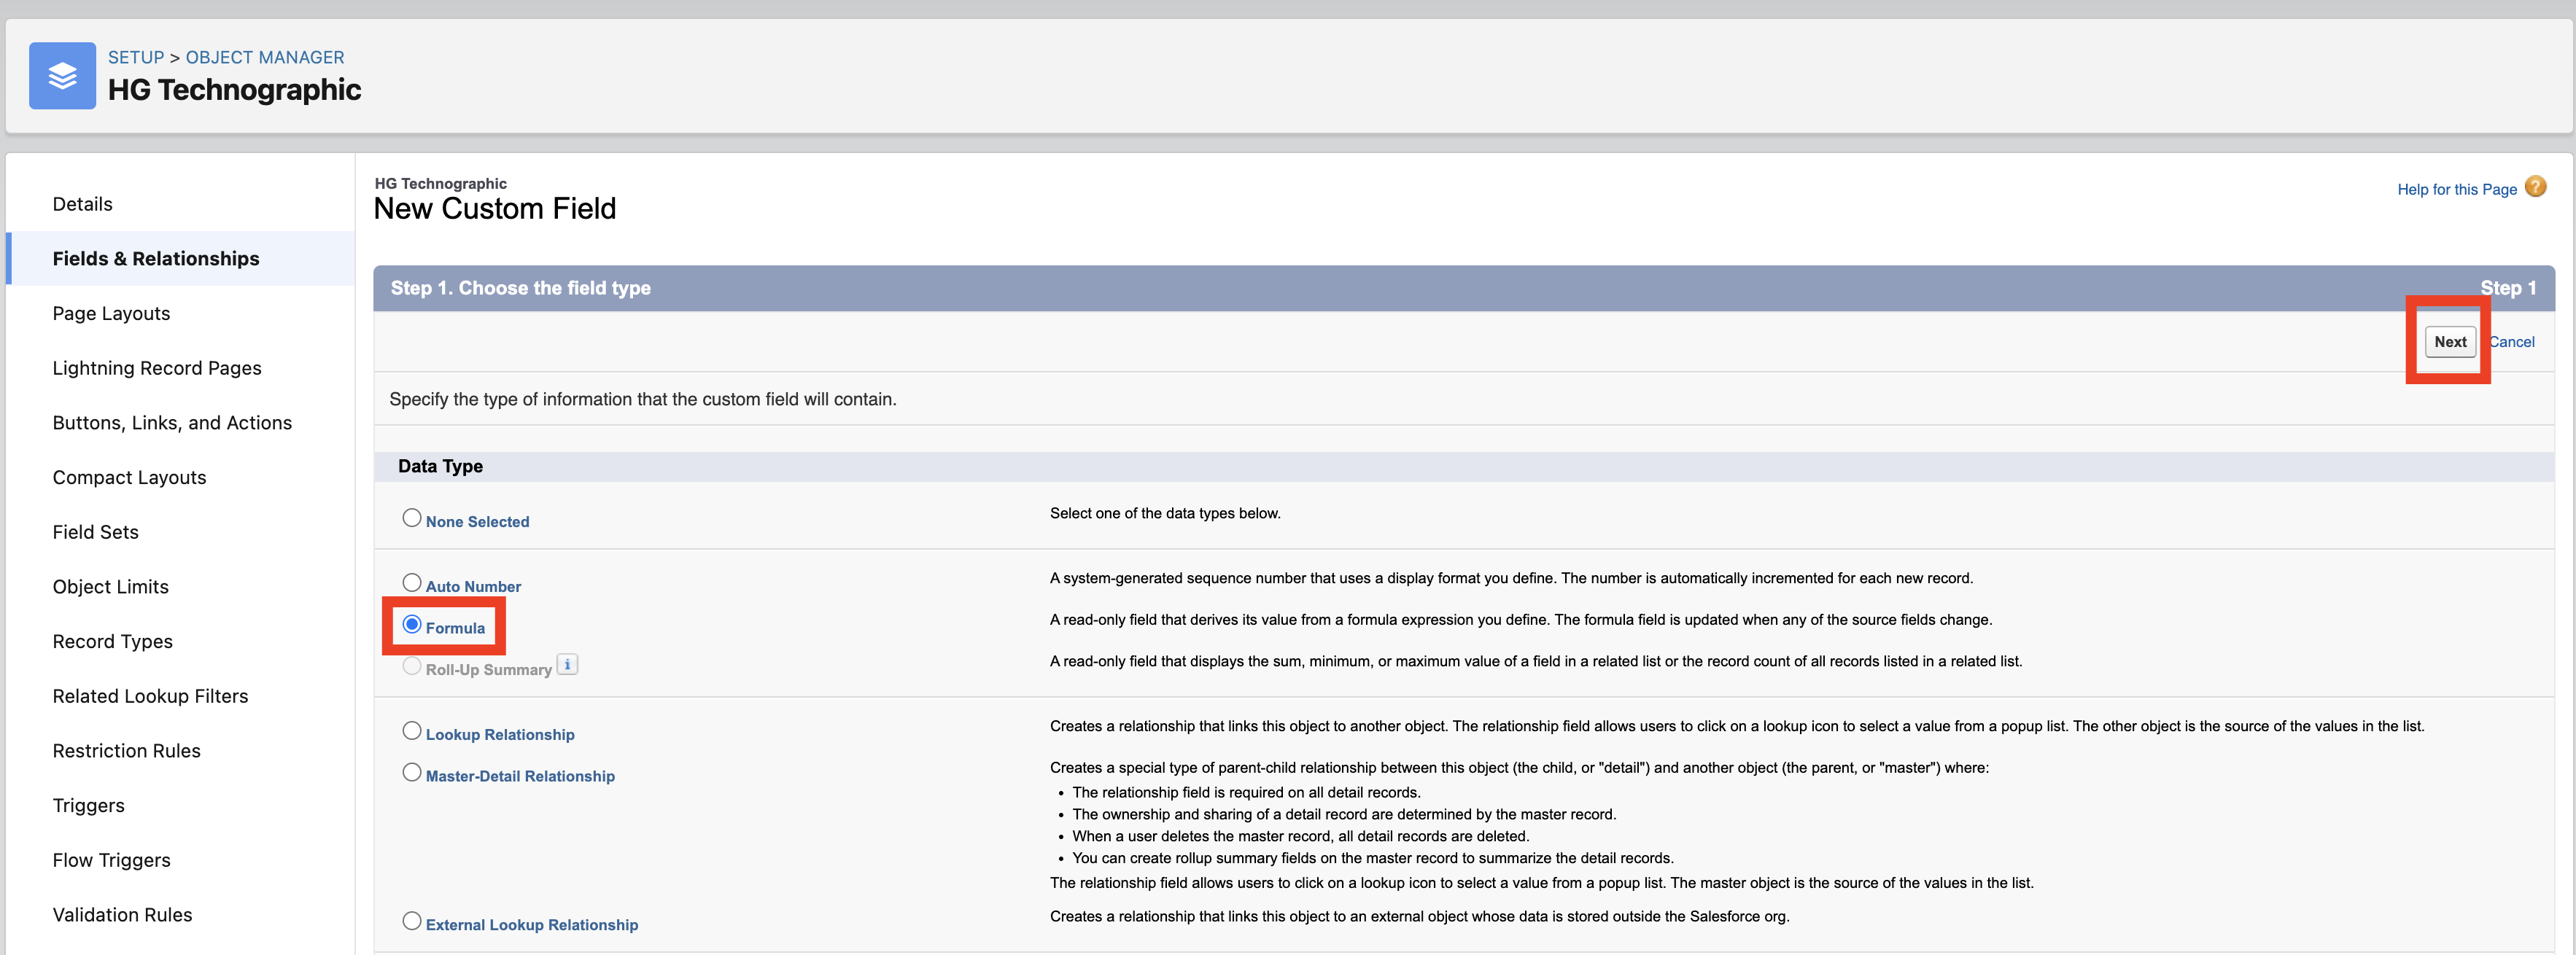Image resolution: width=2576 pixels, height=955 pixels.
Task: Open the help question mark icon
Action: [2535, 187]
